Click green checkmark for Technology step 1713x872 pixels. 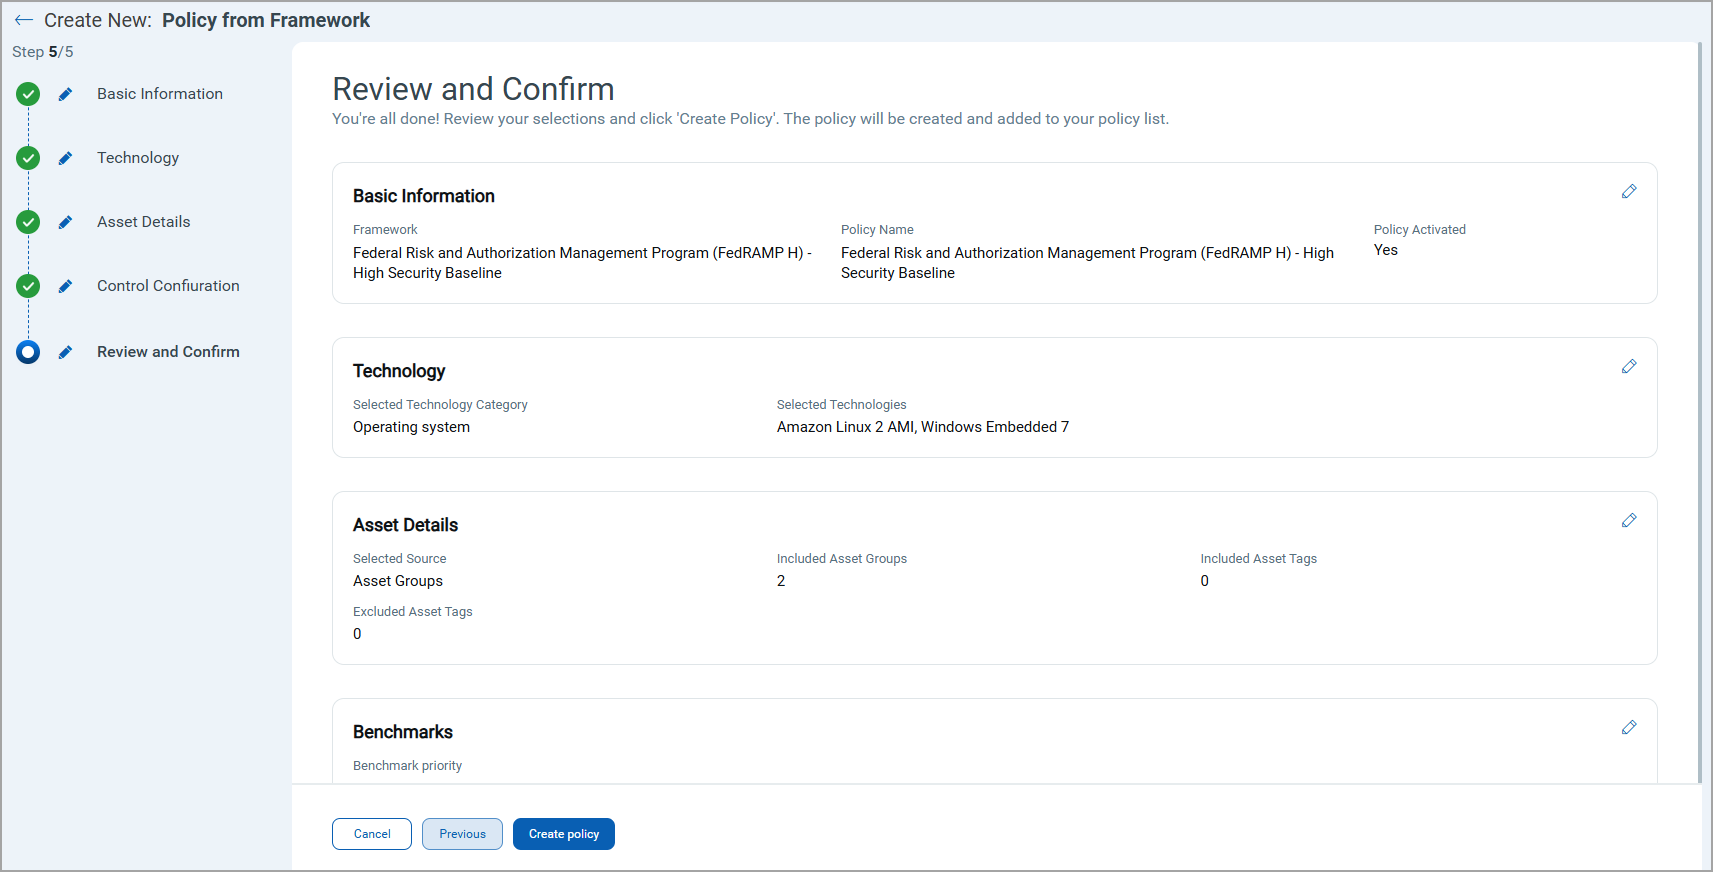(28, 158)
